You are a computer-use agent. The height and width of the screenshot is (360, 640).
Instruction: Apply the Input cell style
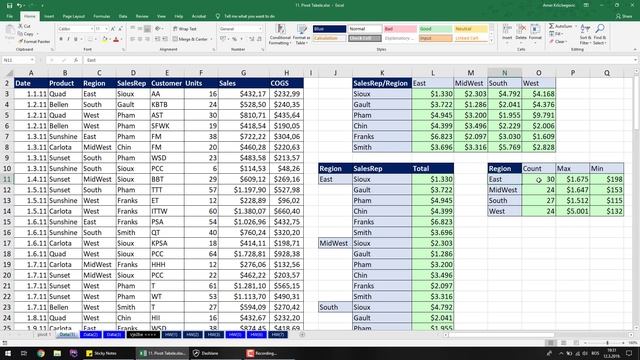tap(436, 38)
